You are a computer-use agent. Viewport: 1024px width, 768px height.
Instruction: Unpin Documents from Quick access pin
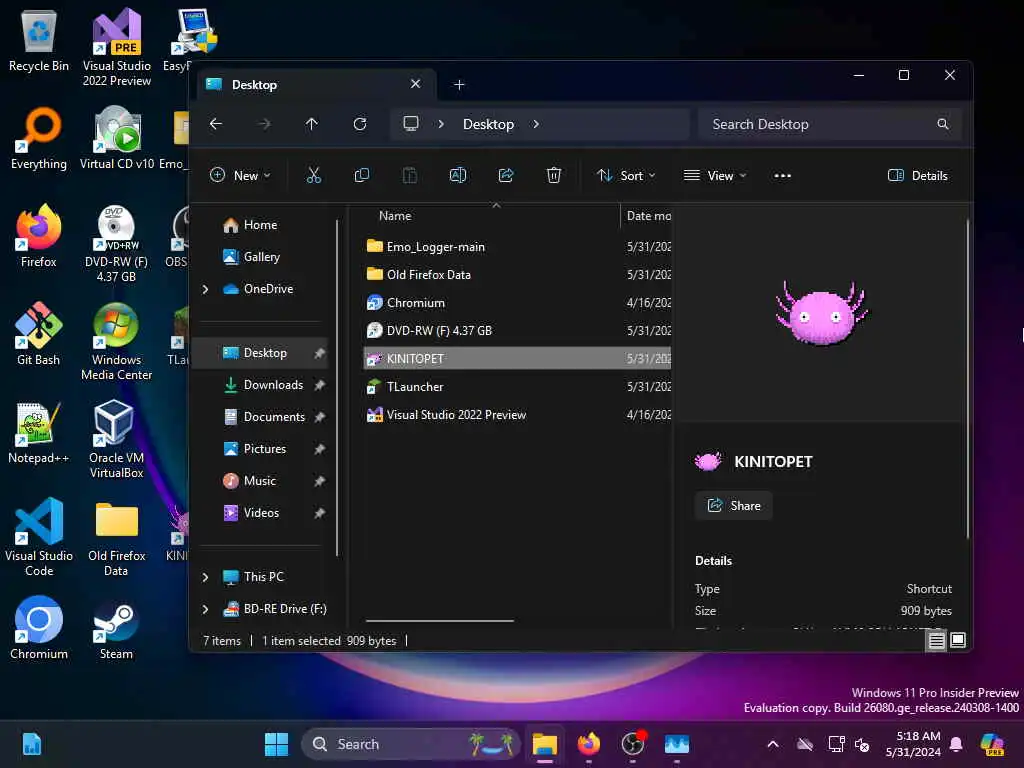[x=319, y=417]
